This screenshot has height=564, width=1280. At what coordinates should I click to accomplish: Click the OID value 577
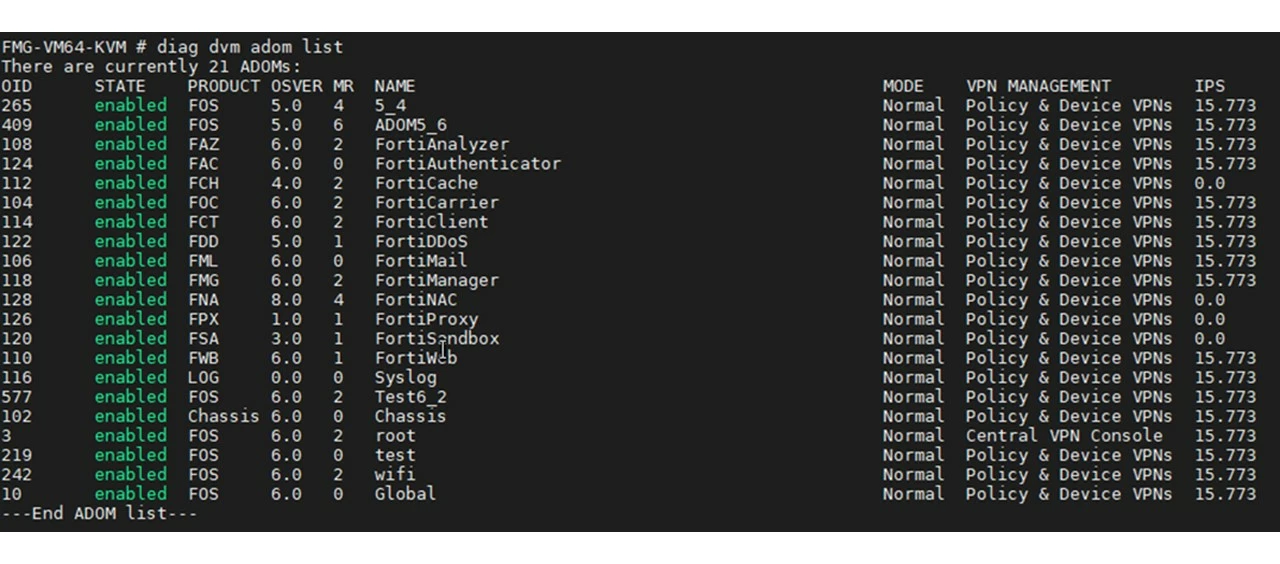[x=17, y=396]
